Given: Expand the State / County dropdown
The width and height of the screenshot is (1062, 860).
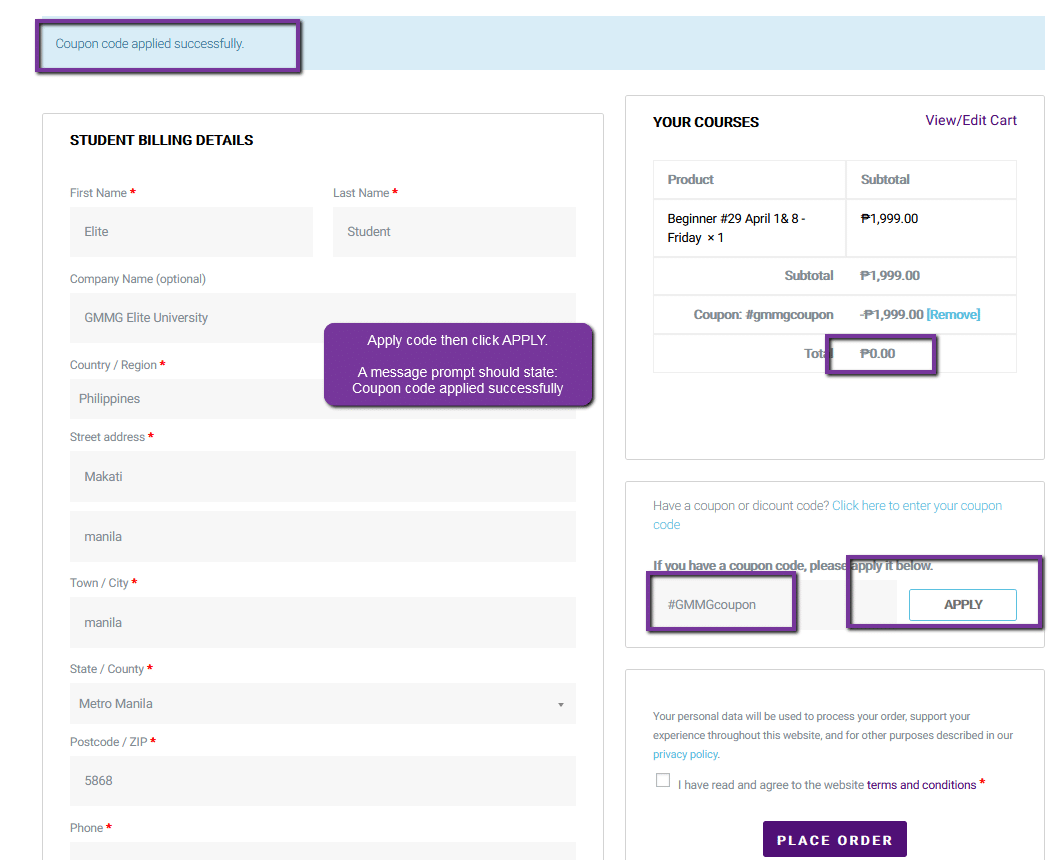Looking at the screenshot, I should (322, 704).
